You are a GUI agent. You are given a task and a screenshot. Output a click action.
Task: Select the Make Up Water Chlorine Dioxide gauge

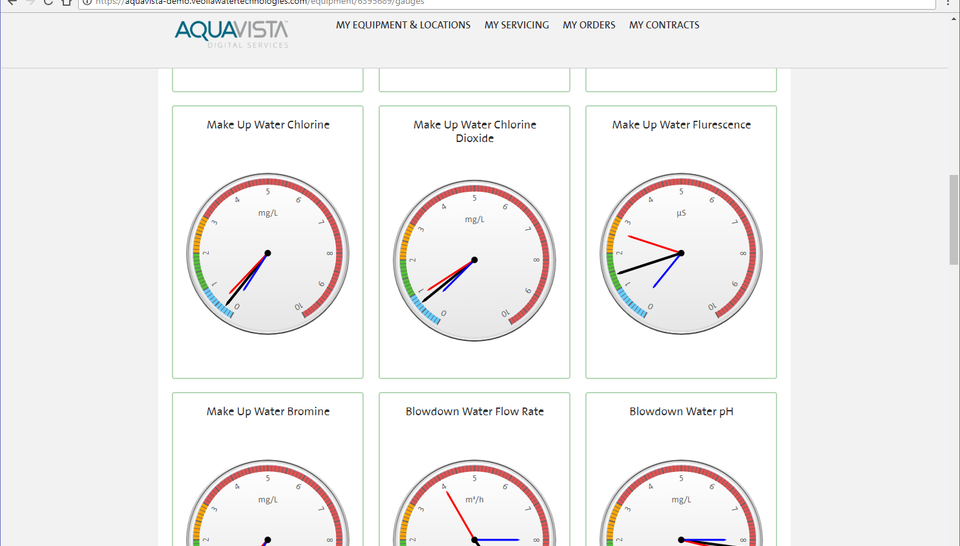point(474,260)
